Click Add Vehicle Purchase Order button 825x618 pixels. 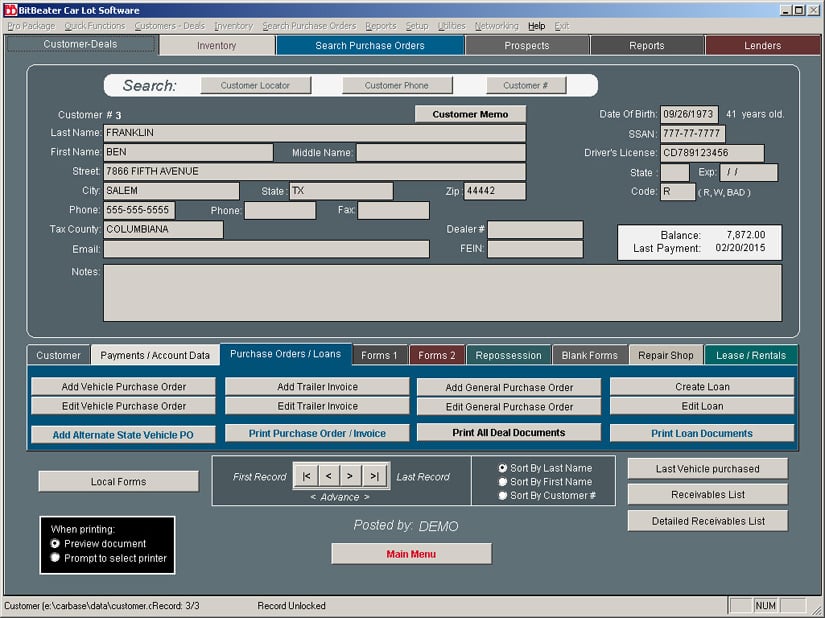124,387
